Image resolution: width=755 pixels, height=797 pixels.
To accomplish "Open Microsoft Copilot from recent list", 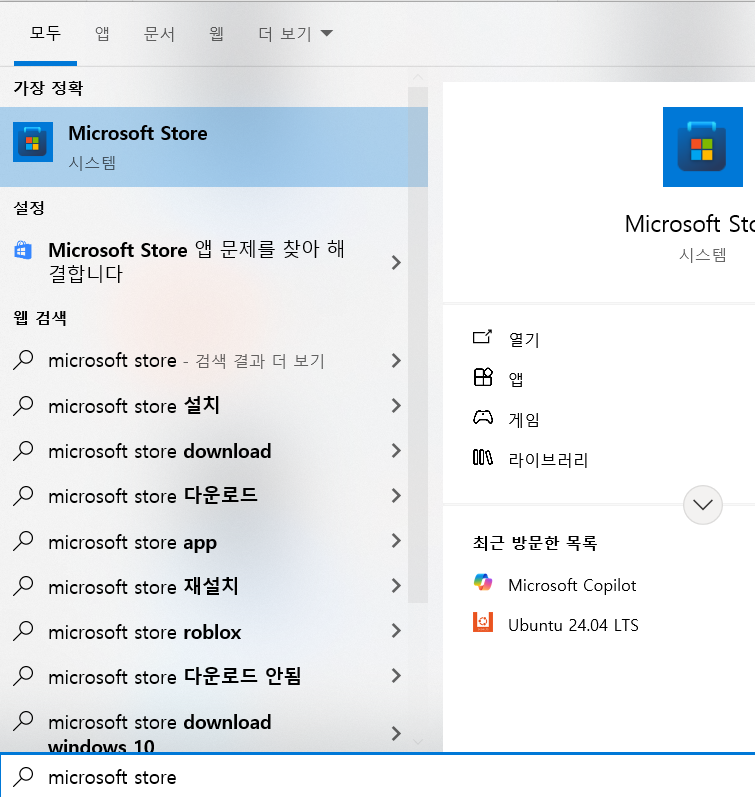I will (x=572, y=585).
